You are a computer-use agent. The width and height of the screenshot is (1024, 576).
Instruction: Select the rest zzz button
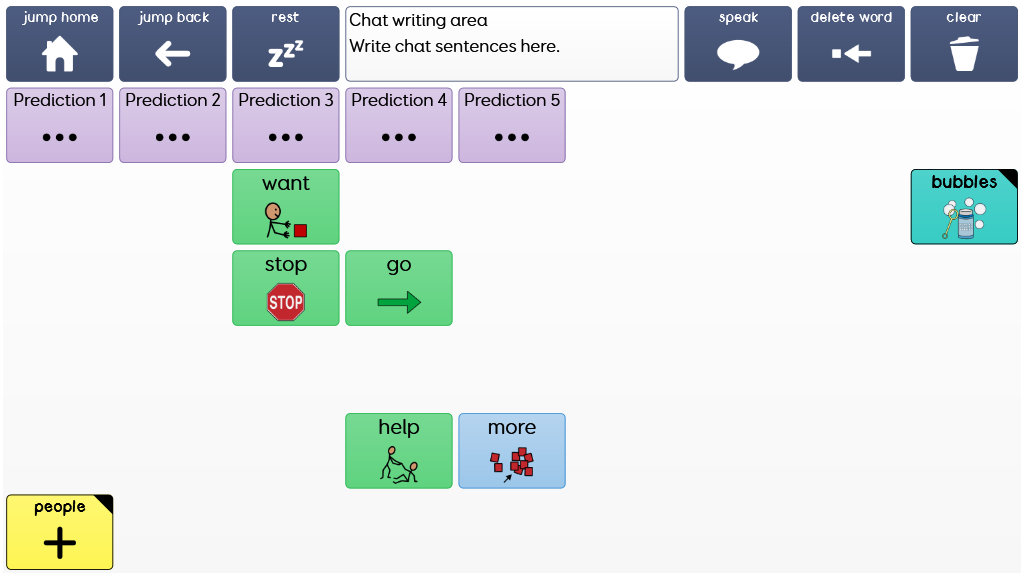[285, 44]
